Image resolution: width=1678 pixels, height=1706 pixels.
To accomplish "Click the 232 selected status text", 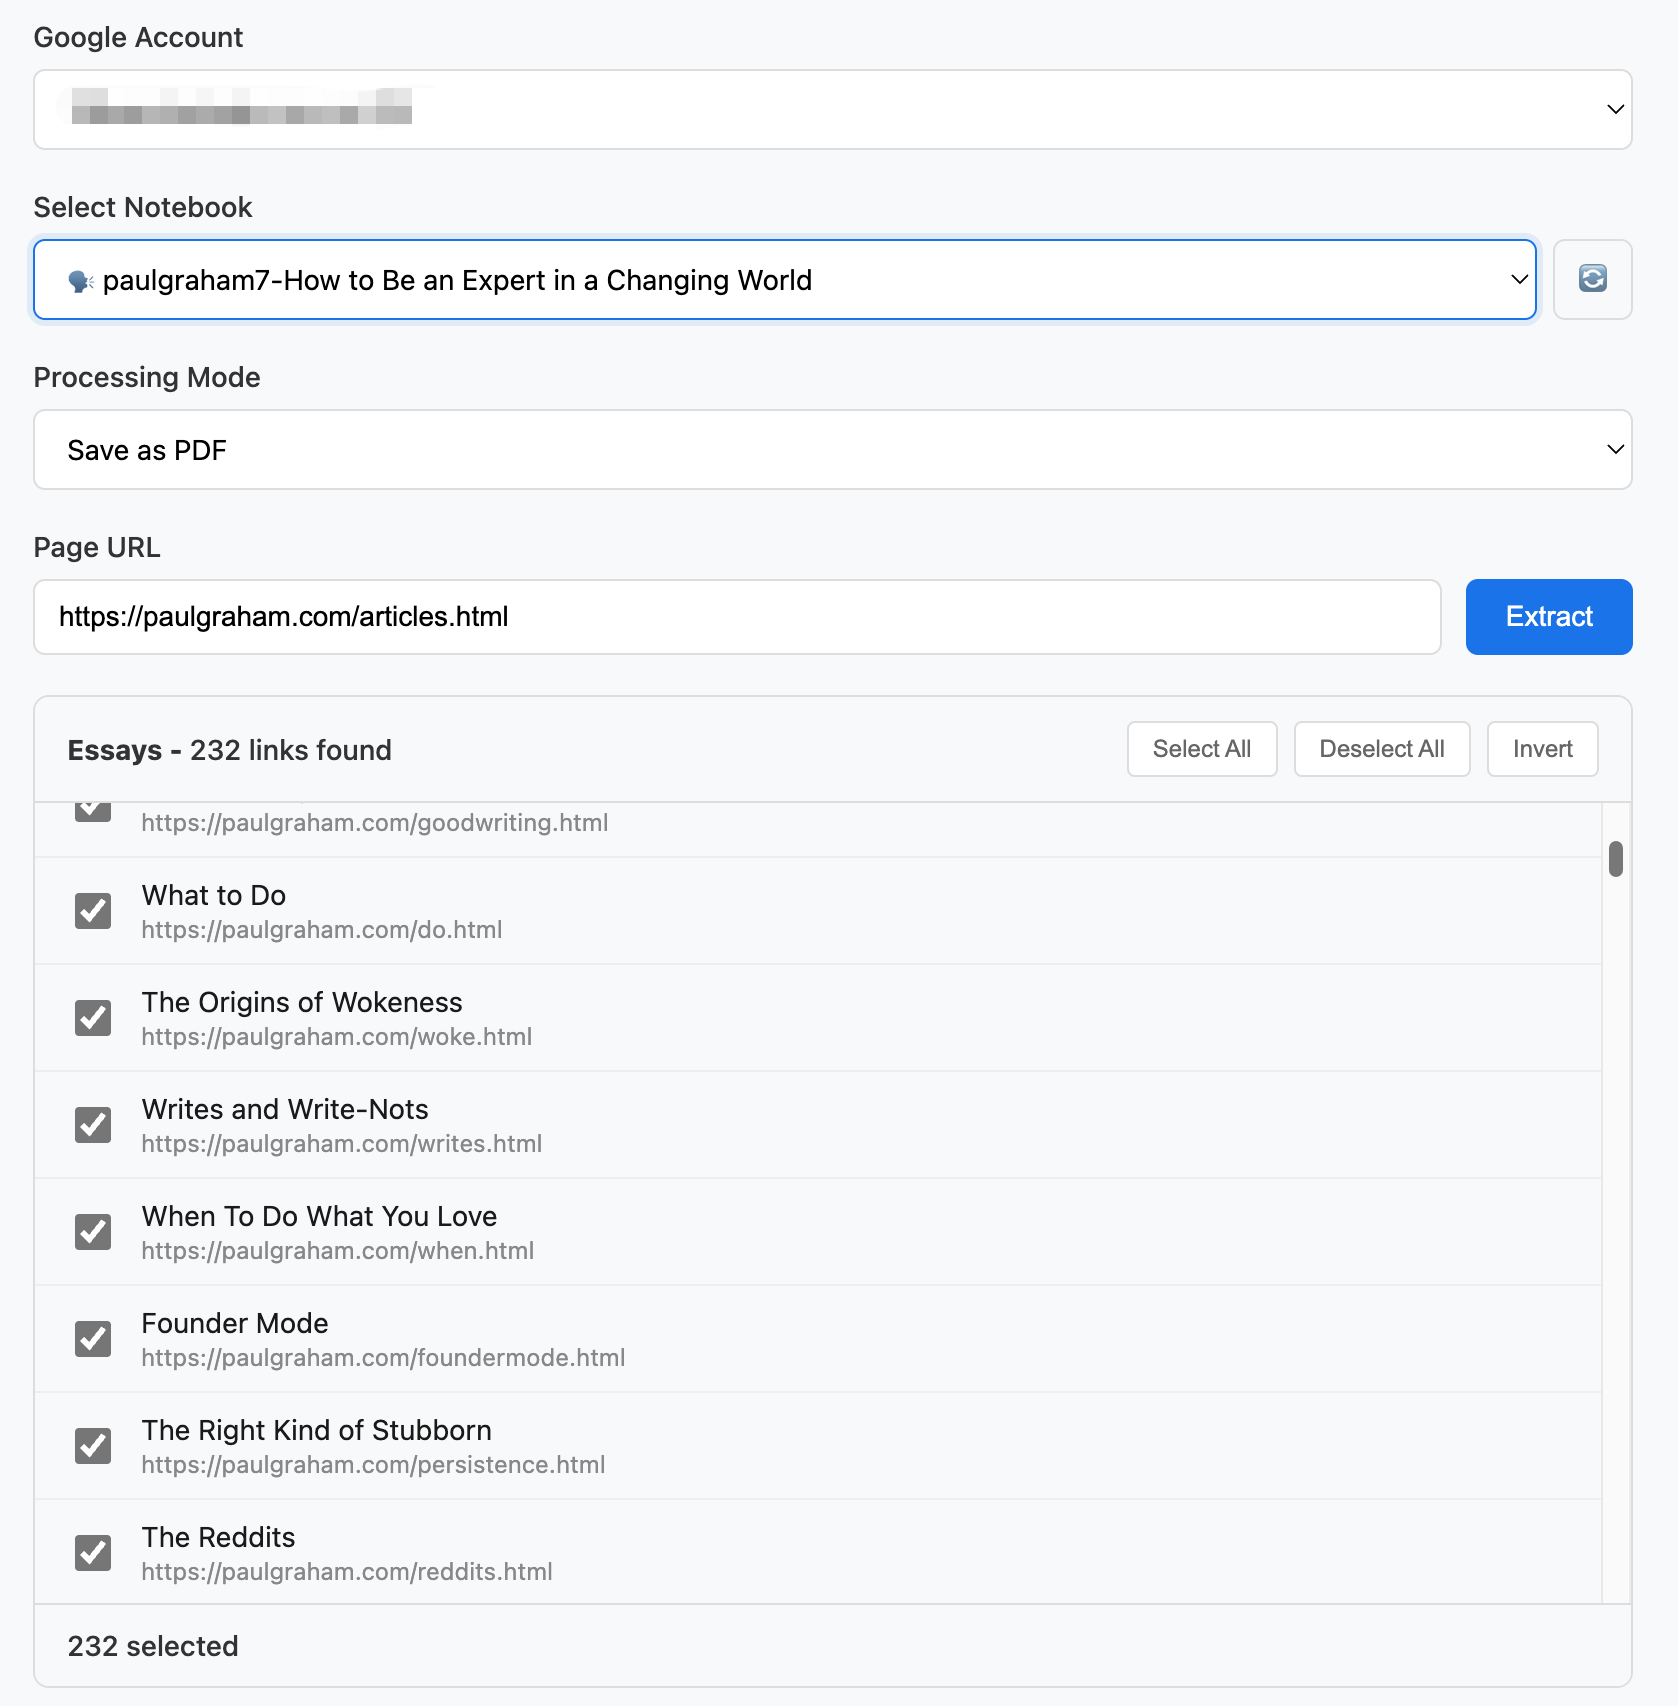I will point(153,1646).
